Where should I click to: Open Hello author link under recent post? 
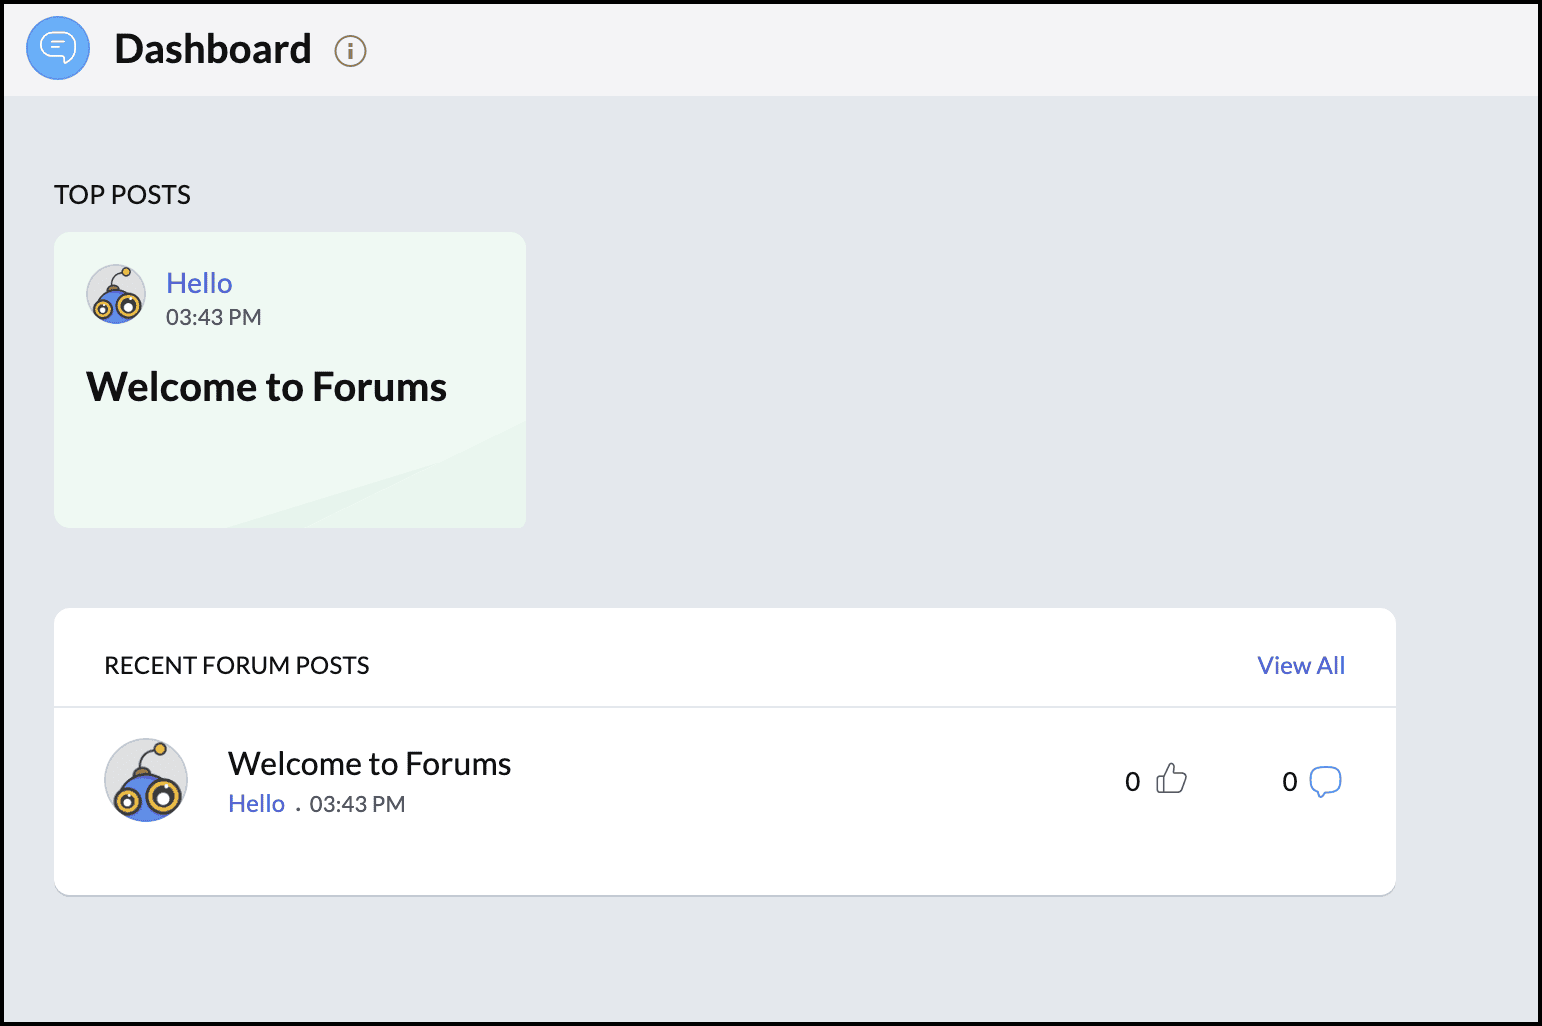[x=256, y=804]
